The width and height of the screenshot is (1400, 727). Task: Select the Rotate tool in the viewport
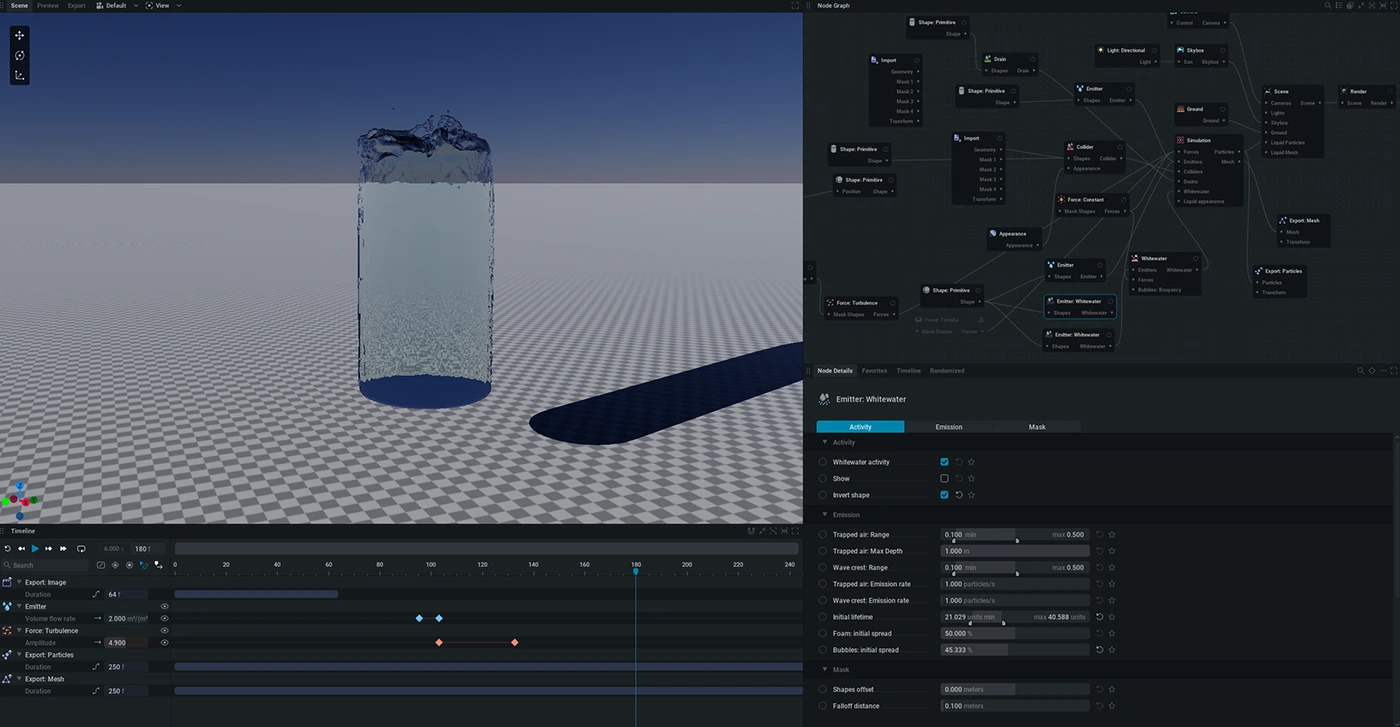[19, 55]
